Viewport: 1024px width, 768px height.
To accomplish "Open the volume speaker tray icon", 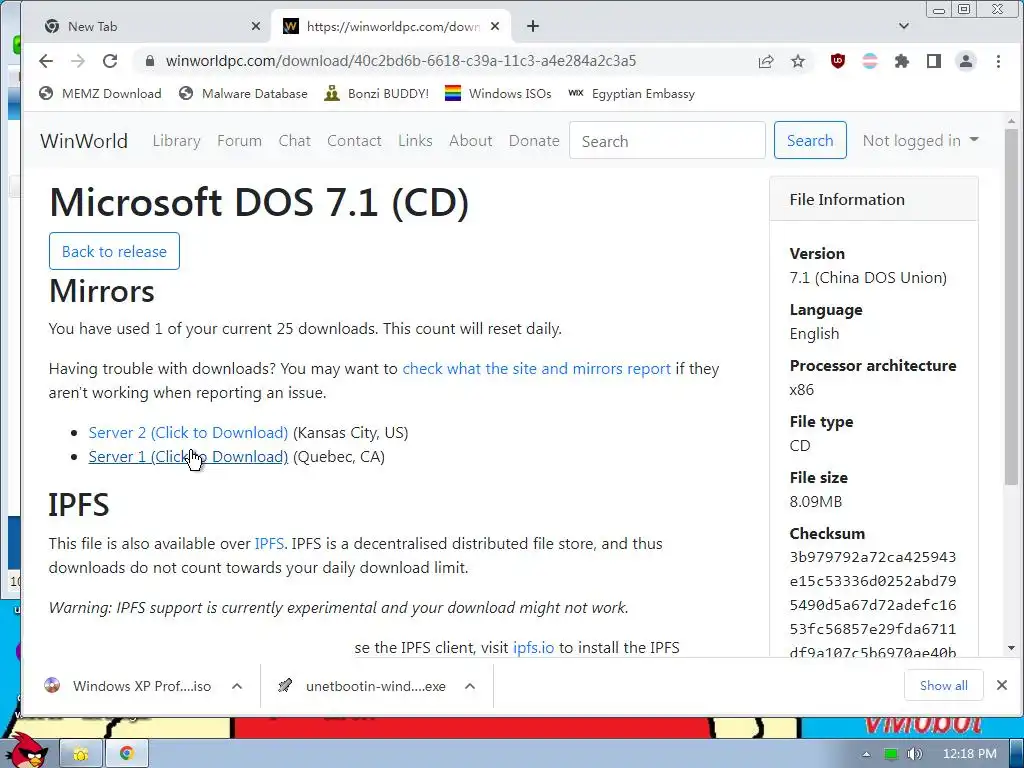I will [914, 754].
